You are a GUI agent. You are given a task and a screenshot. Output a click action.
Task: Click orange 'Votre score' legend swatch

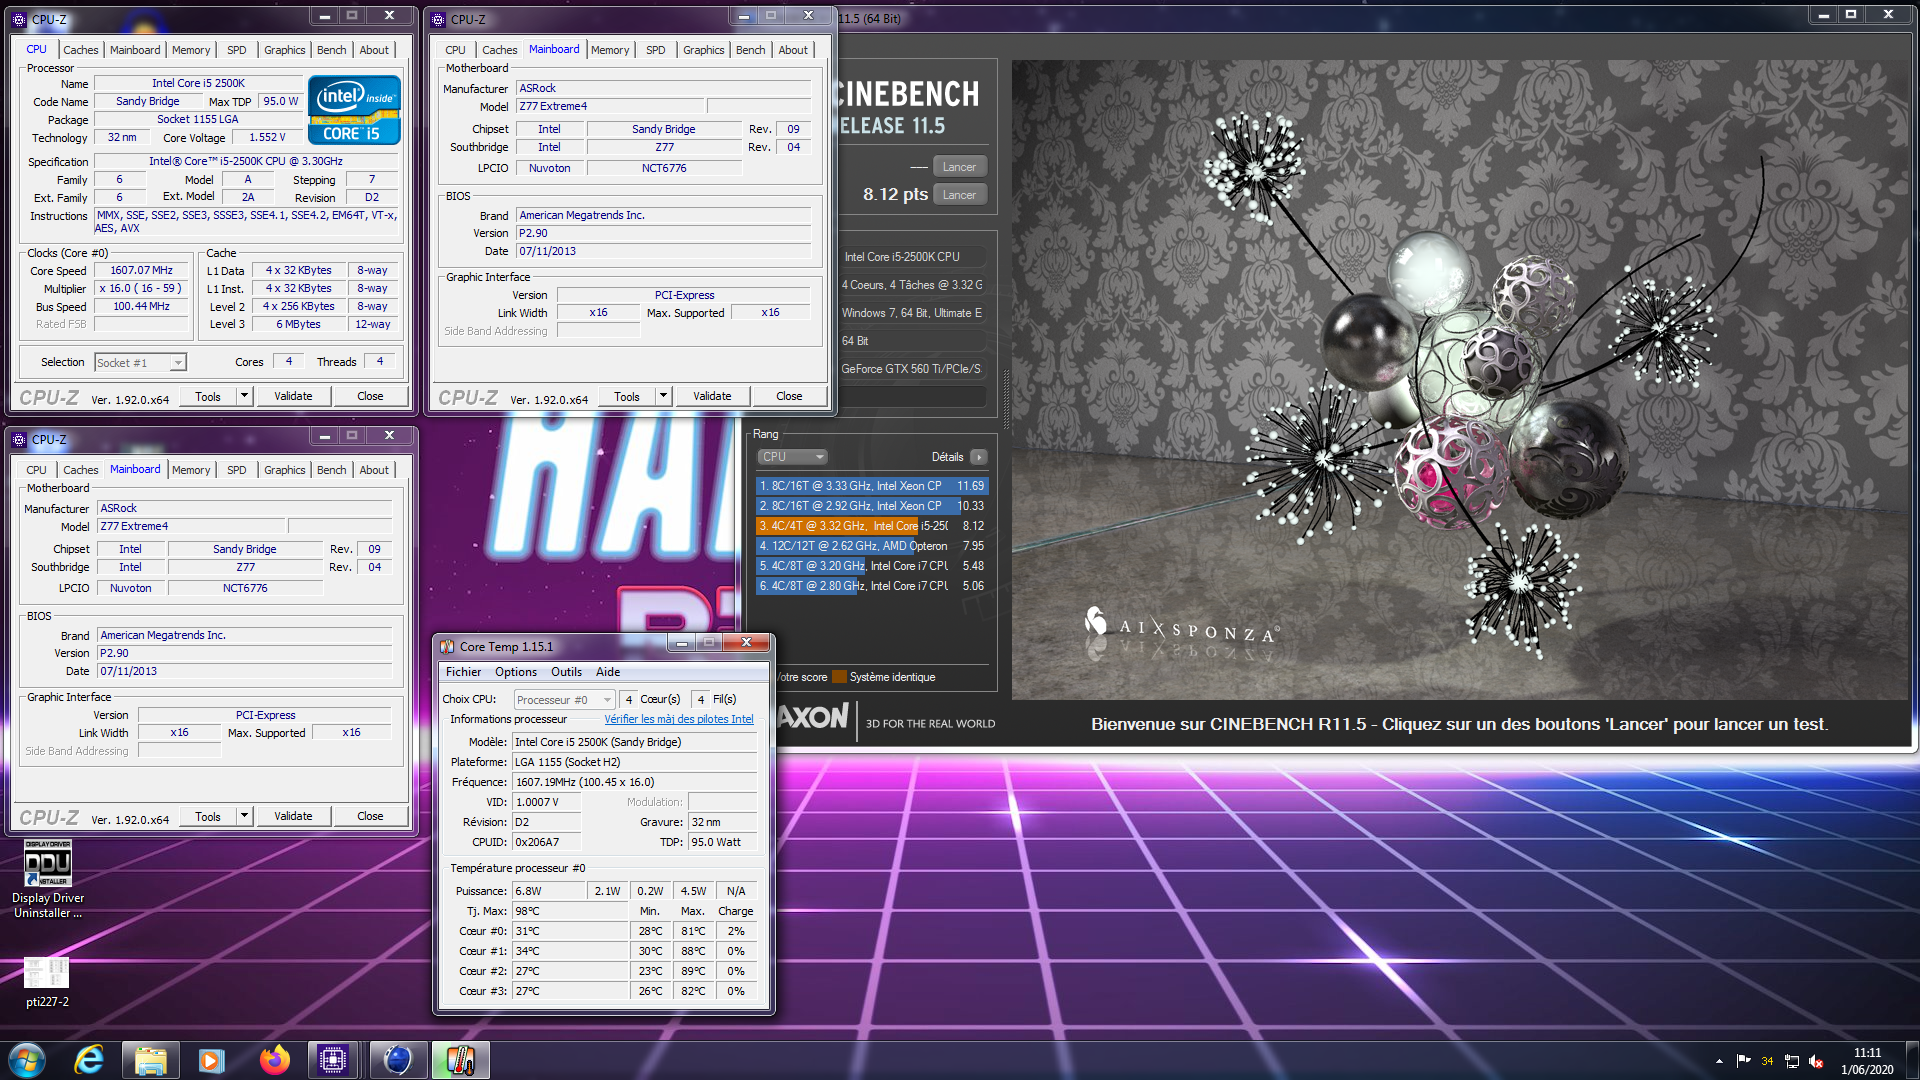click(x=839, y=677)
